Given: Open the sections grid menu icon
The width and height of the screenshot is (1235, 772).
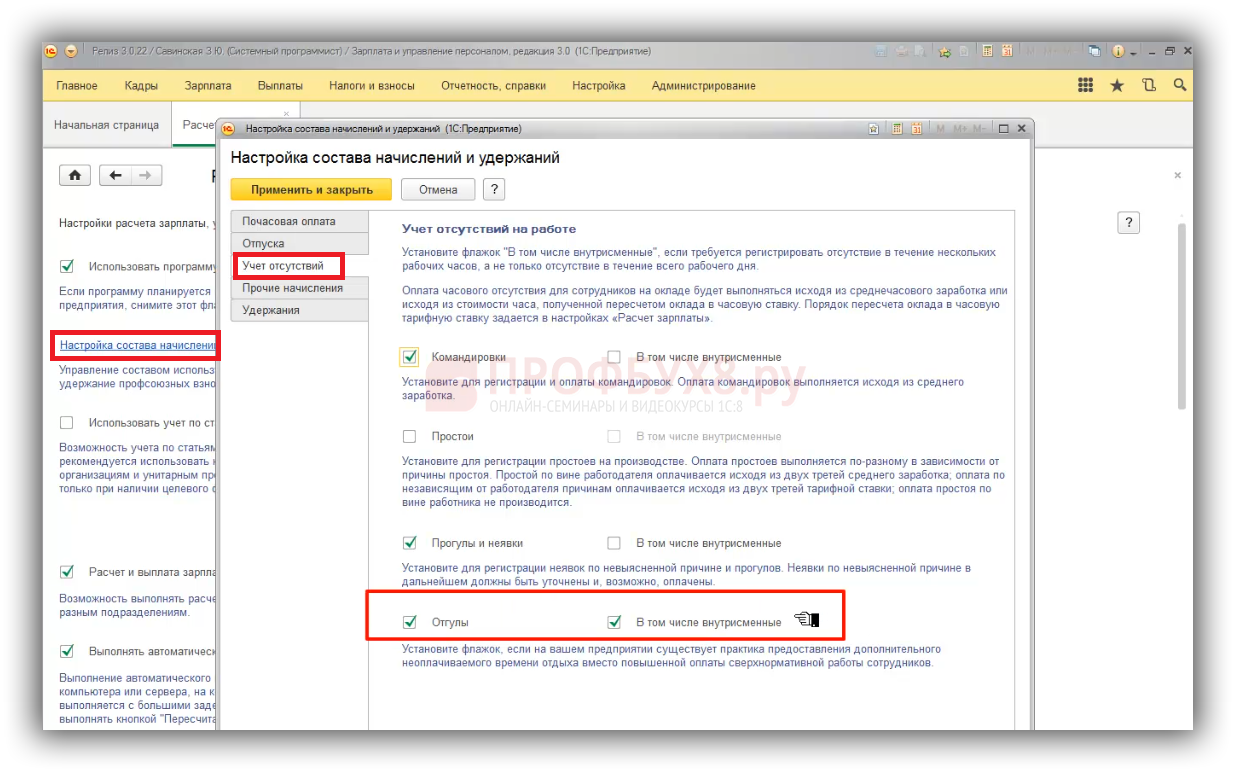Looking at the screenshot, I should click(1085, 86).
